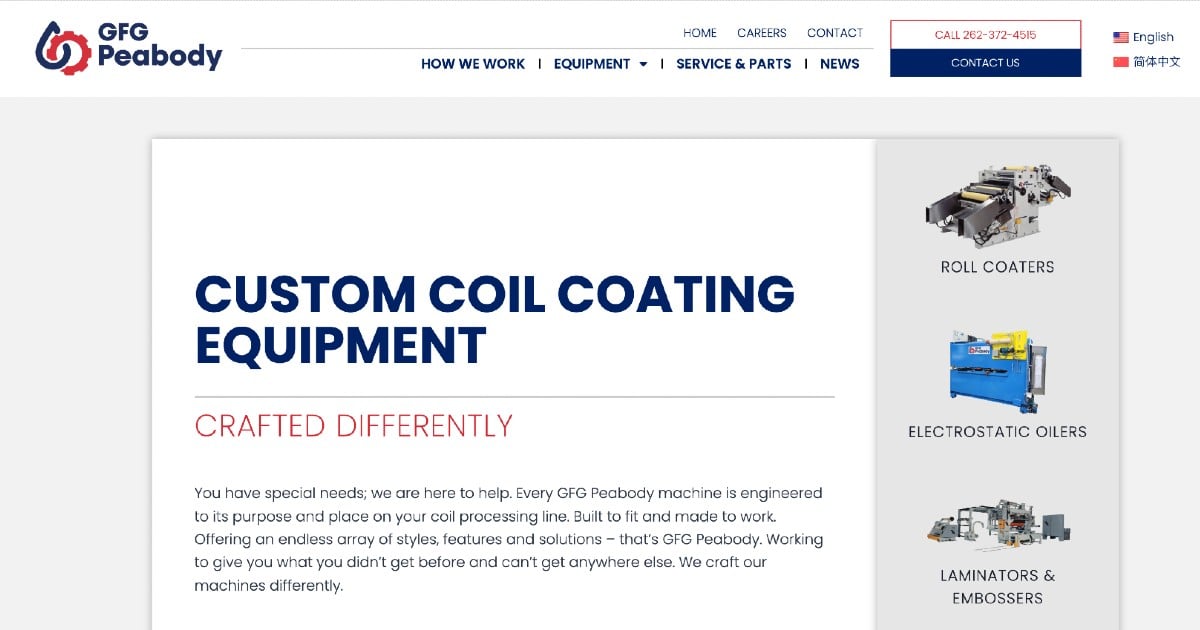The image size is (1200, 630).
Task: Switch language to English
Action: click(1153, 37)
